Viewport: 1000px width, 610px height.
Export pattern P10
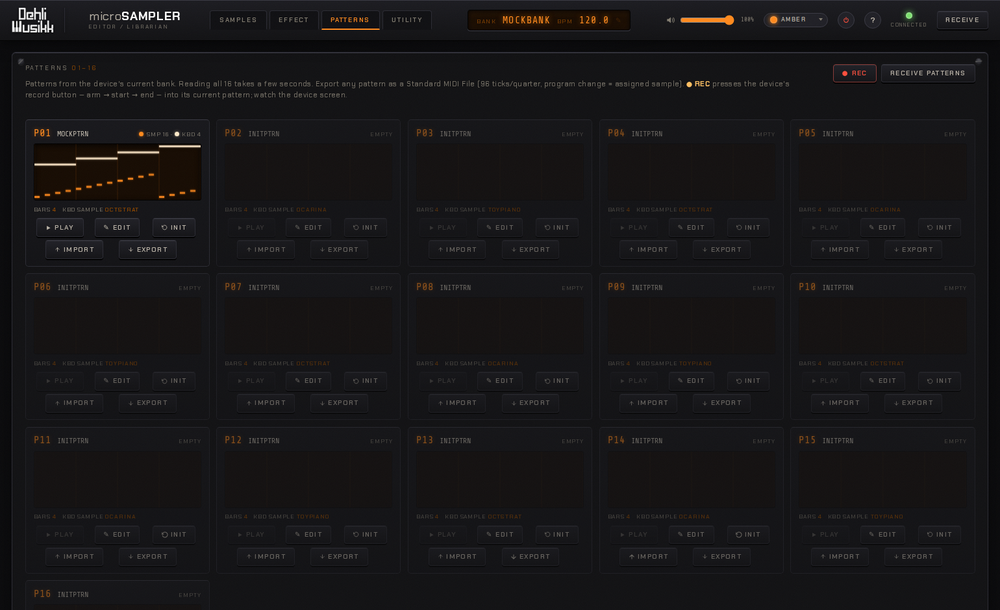913,403
